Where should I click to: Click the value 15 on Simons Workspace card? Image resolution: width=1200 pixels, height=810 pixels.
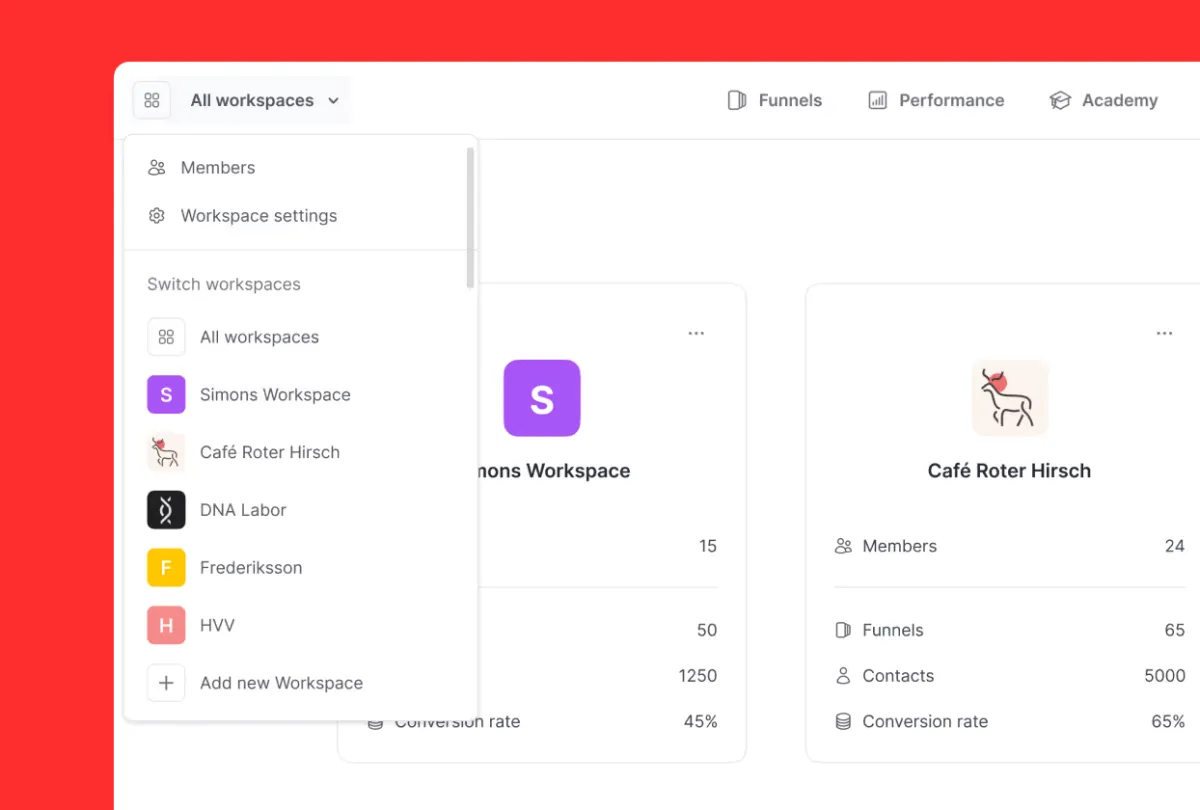tap(708, 546)
